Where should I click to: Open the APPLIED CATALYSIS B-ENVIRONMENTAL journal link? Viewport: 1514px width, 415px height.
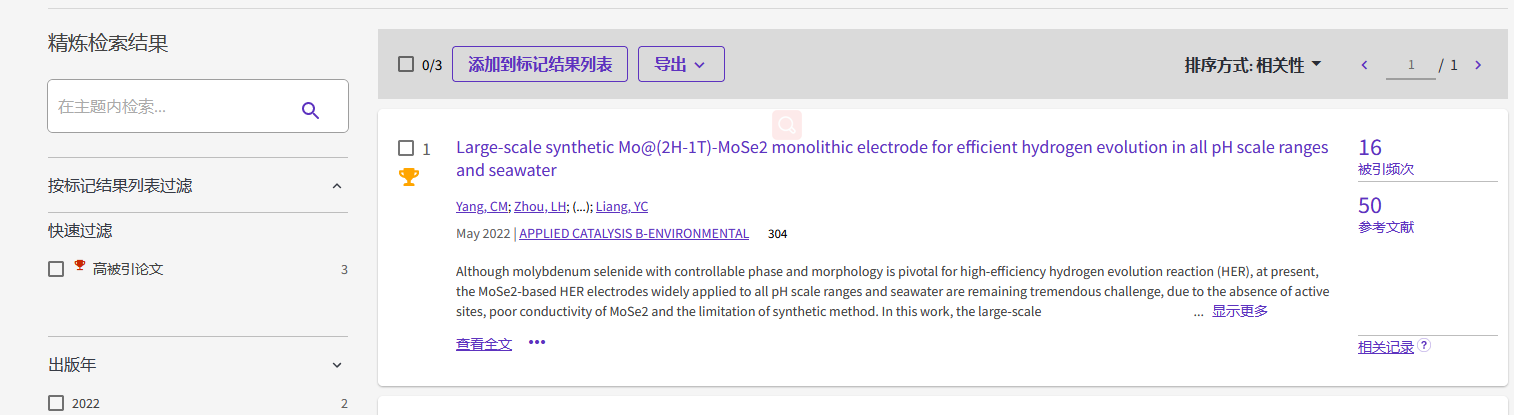click(634, 234)
